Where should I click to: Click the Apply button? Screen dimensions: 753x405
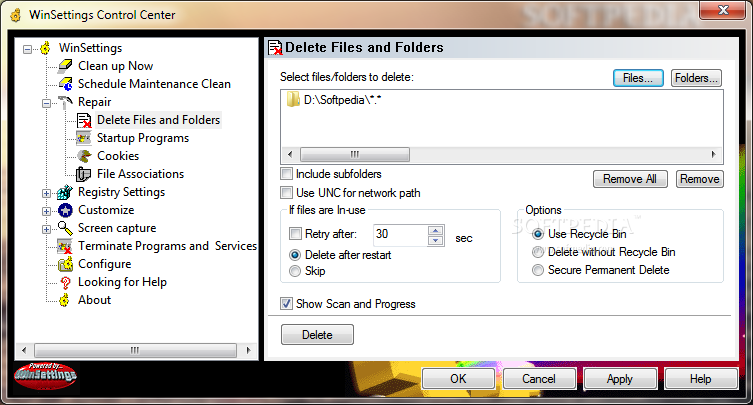point(620,379)
